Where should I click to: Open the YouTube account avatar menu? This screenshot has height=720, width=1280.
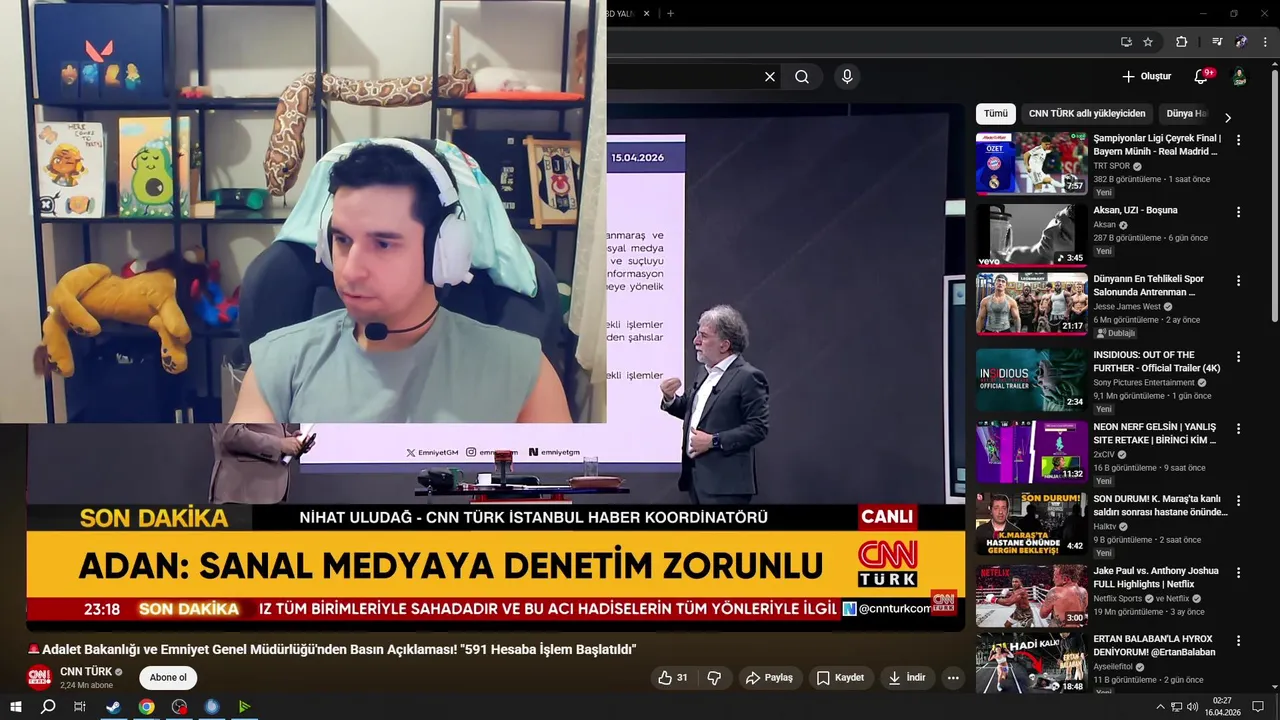pyautogui.click(x=1239, y=77)
